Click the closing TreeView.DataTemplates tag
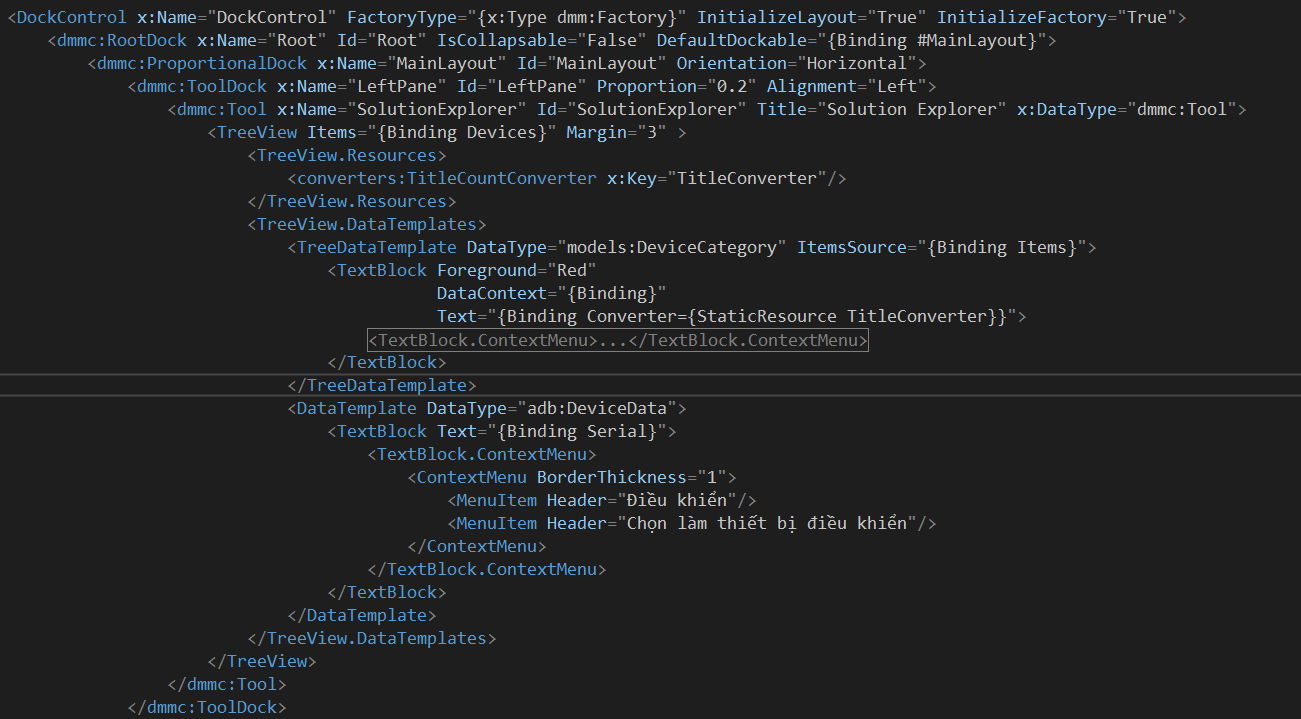 pos(371,638)
